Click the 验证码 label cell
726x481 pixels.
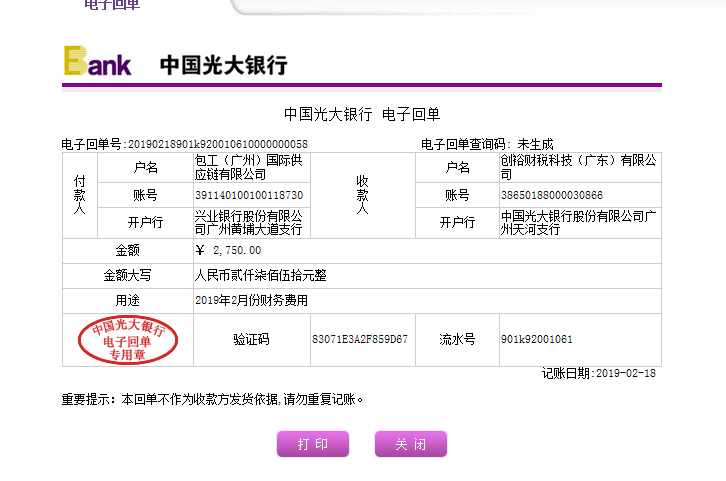(x=251, y=339)
